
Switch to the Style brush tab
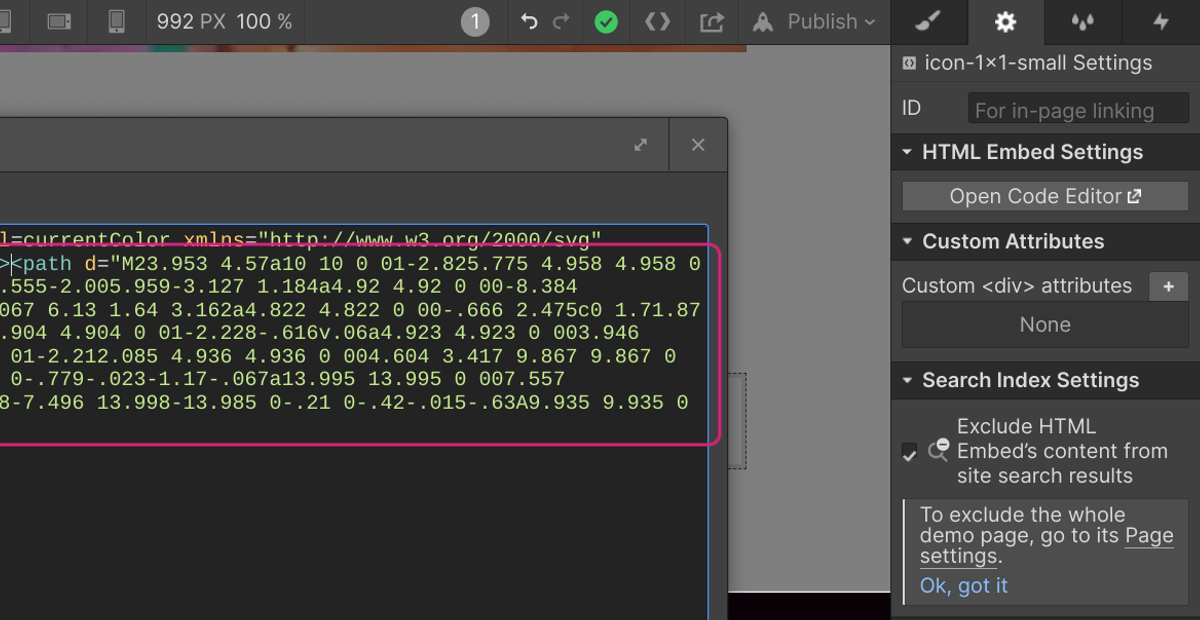[x=928, y=21]
